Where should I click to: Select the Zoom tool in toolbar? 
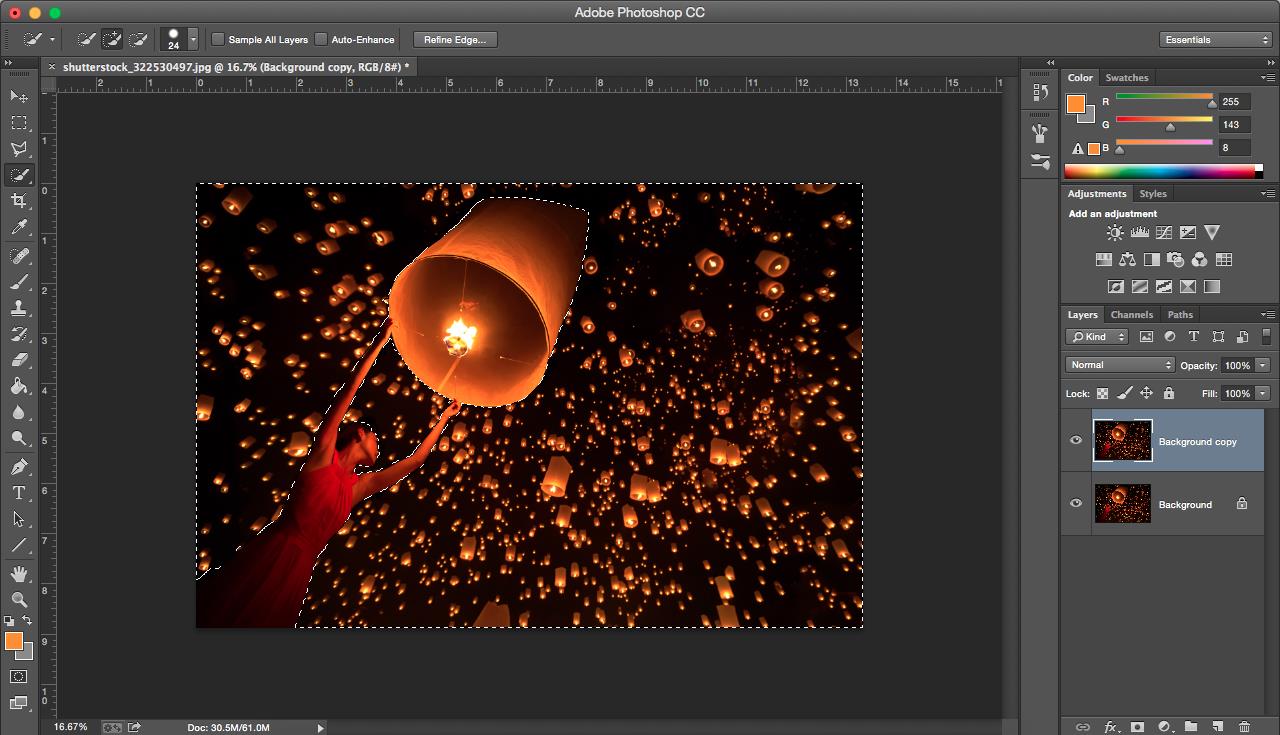19,600
